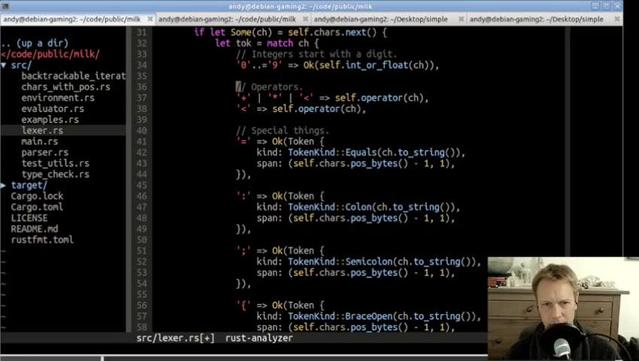Click the '// Integers start with a digit.' comment
The height and width of the screenshot is (361, 639).
tap(316, 54)
